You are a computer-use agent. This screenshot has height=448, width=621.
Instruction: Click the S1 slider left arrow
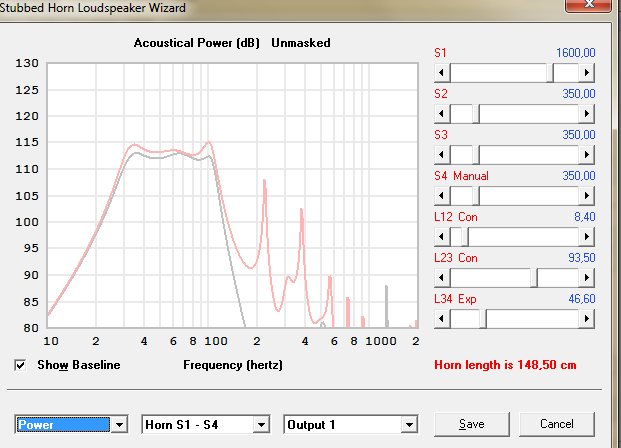click(442, 73)
